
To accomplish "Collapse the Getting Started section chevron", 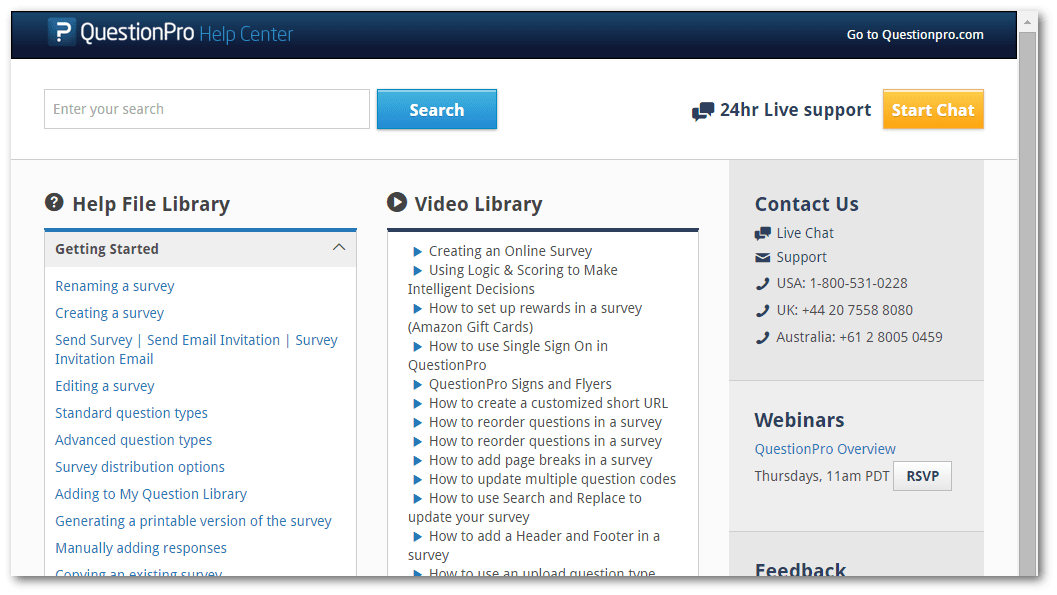I will [x=338, y=248].
